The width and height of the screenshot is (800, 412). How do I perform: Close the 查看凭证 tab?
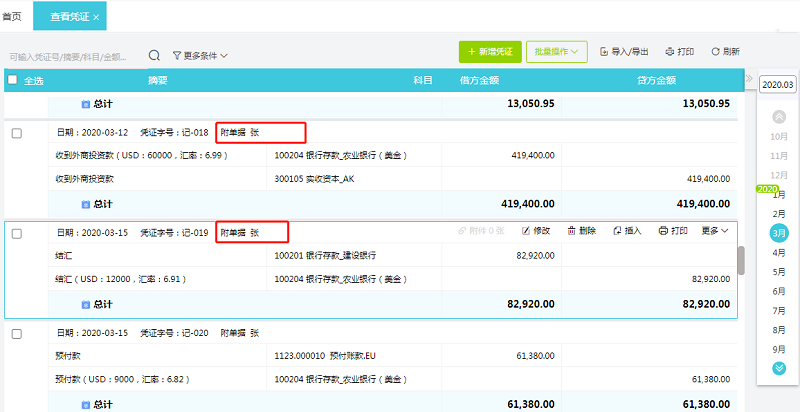[96, 17]
